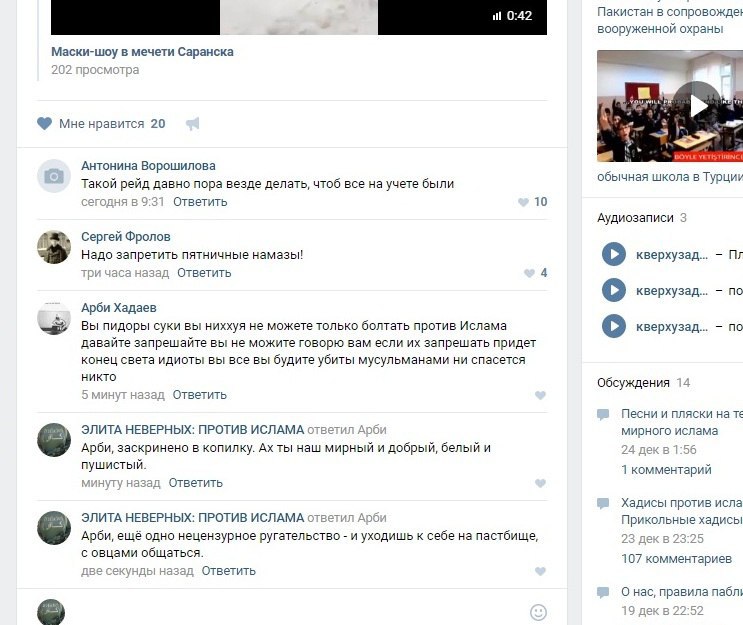Play the third audio track
Image resolution: width=743 pixels, height=625 pixels.
click(614, 326)
